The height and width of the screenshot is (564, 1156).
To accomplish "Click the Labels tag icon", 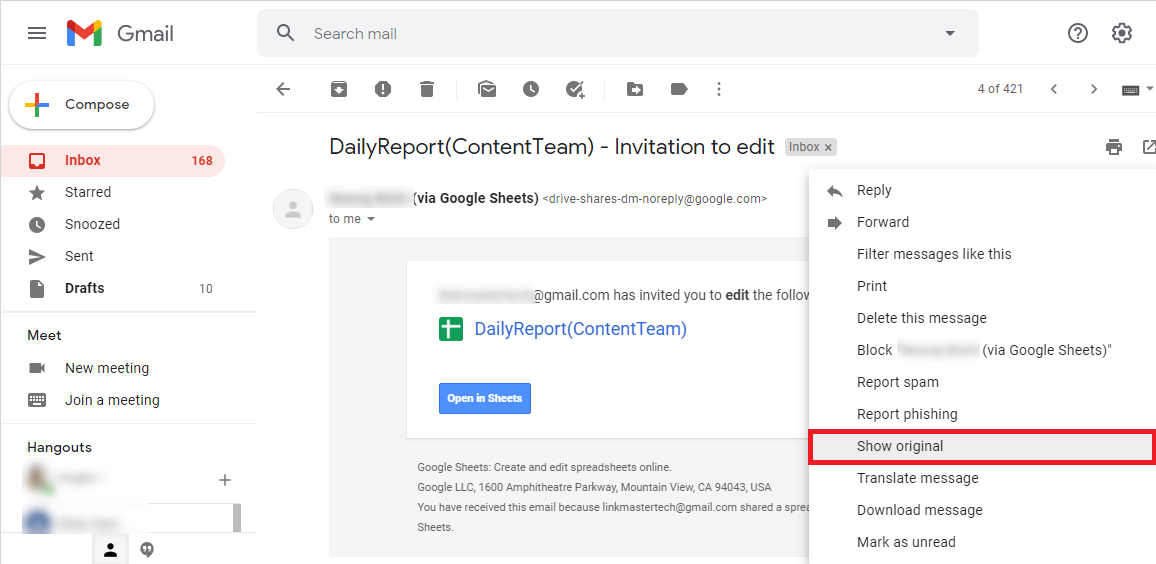I will click(679, 89).
